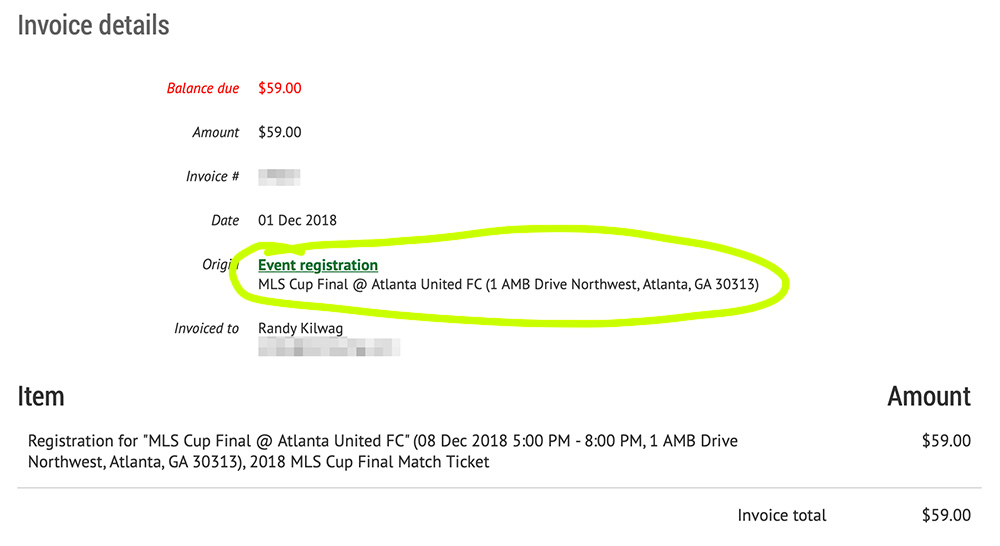Select the 01 Dec 2018 date value
Screen dimensions: 1000x546
298,220
